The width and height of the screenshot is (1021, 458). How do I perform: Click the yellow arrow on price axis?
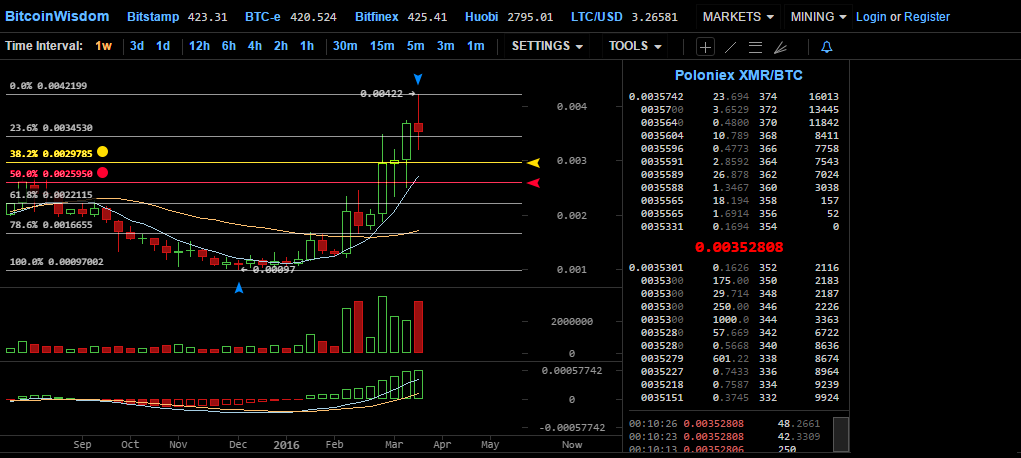coord(534,162)
